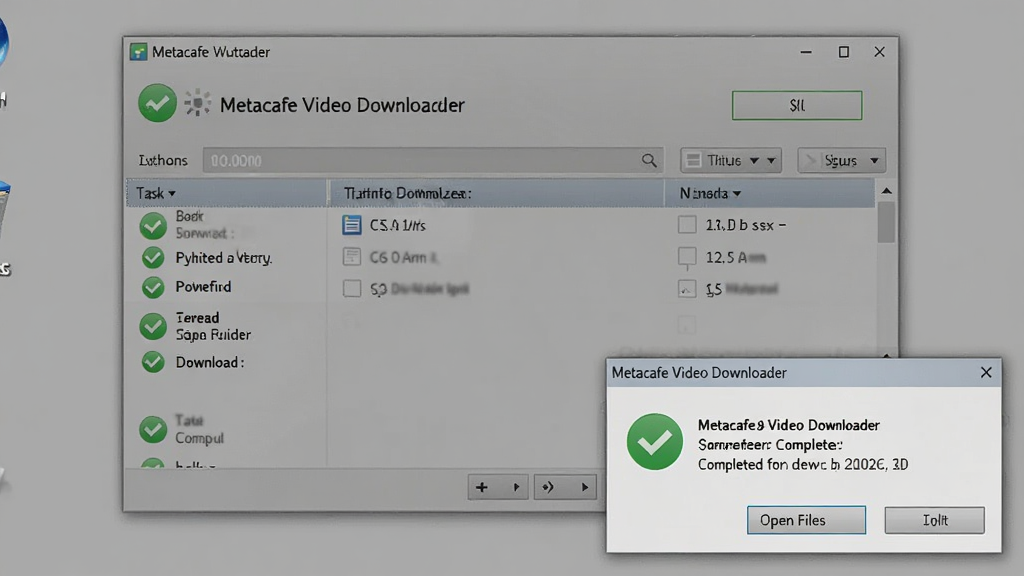1024x576 pixels.
Task: Click the play arrow beside the plus button
Action: (x=516, y=487)
